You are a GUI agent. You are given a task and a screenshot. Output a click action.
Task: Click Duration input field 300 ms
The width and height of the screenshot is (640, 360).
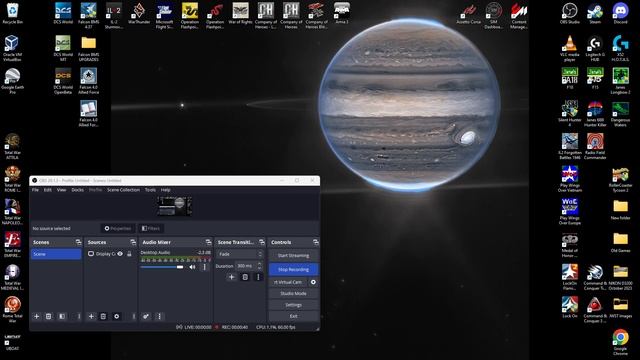click(246, 266)
